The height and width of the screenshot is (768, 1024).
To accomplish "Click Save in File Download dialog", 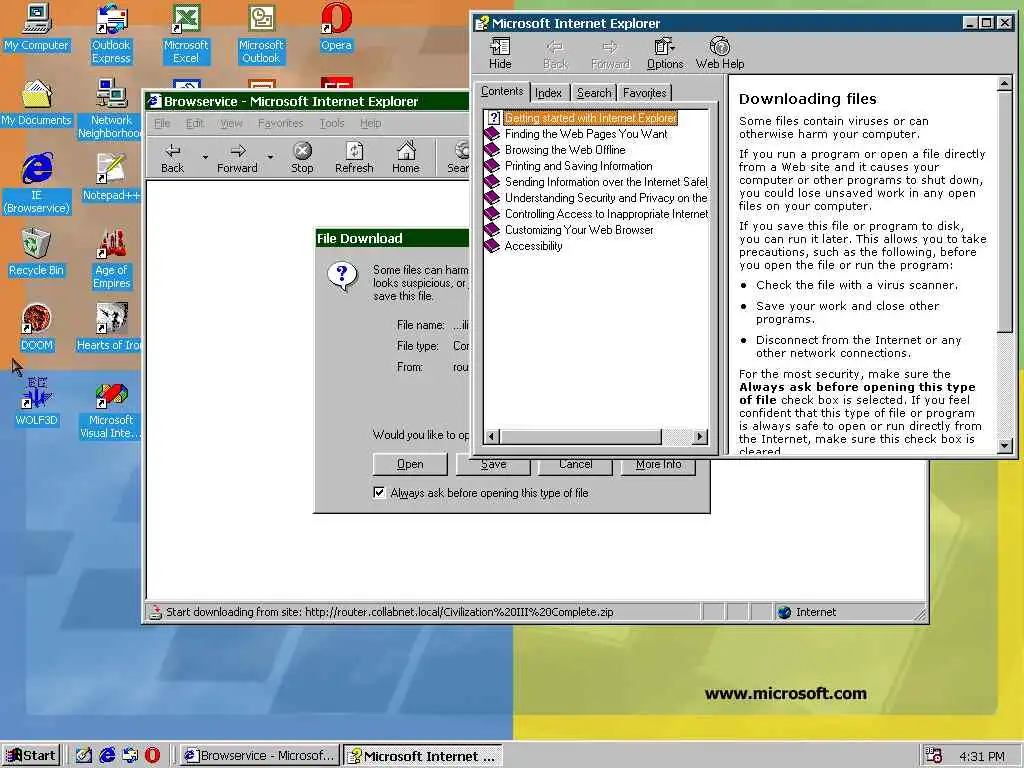I will coord(493,465).
